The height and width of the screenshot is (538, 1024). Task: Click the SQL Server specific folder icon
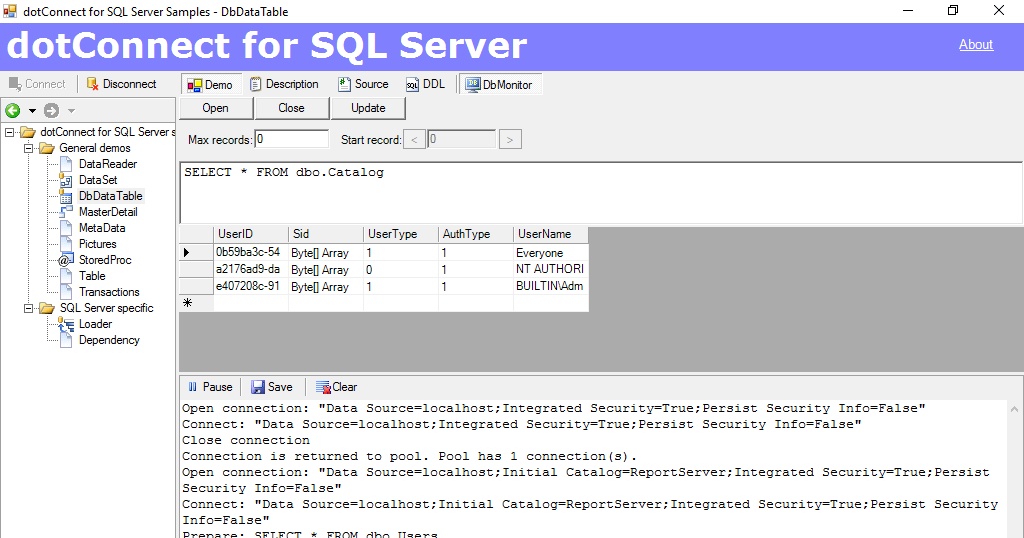pyautogui.click(x=46, y=308)
